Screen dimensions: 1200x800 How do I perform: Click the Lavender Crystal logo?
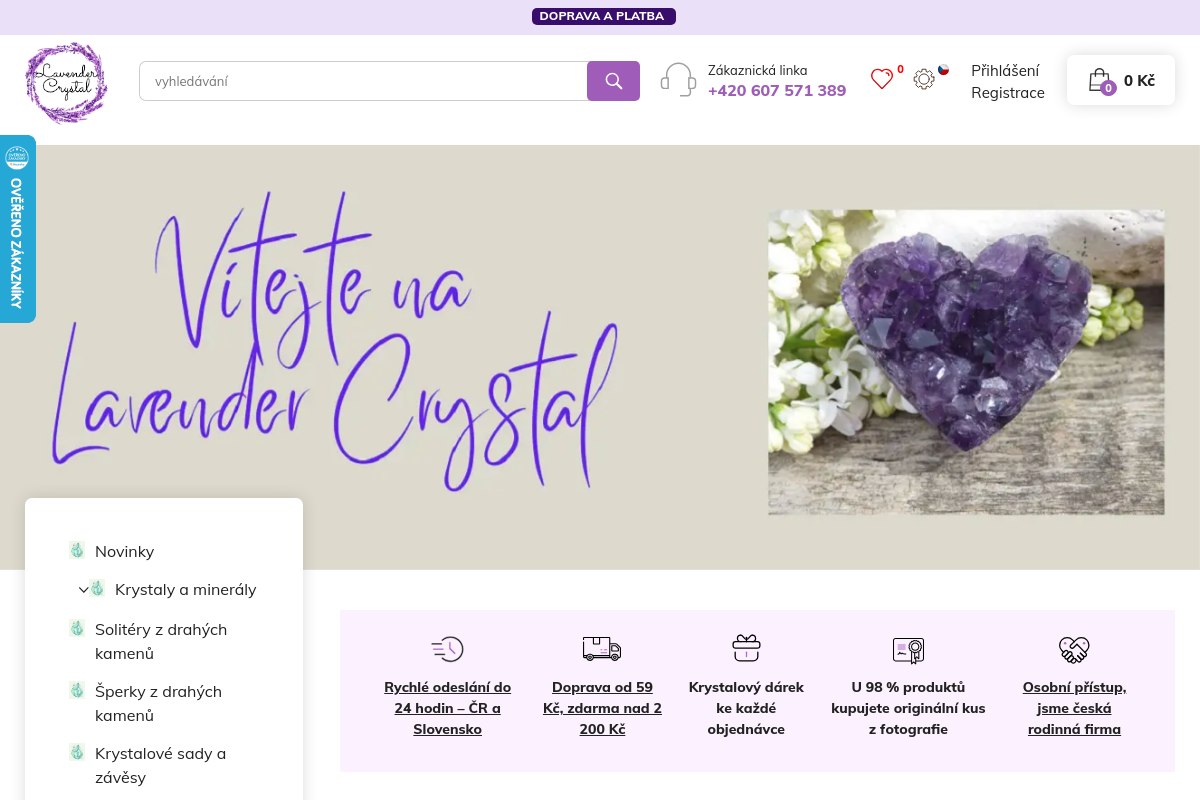[x=66, y=82]
